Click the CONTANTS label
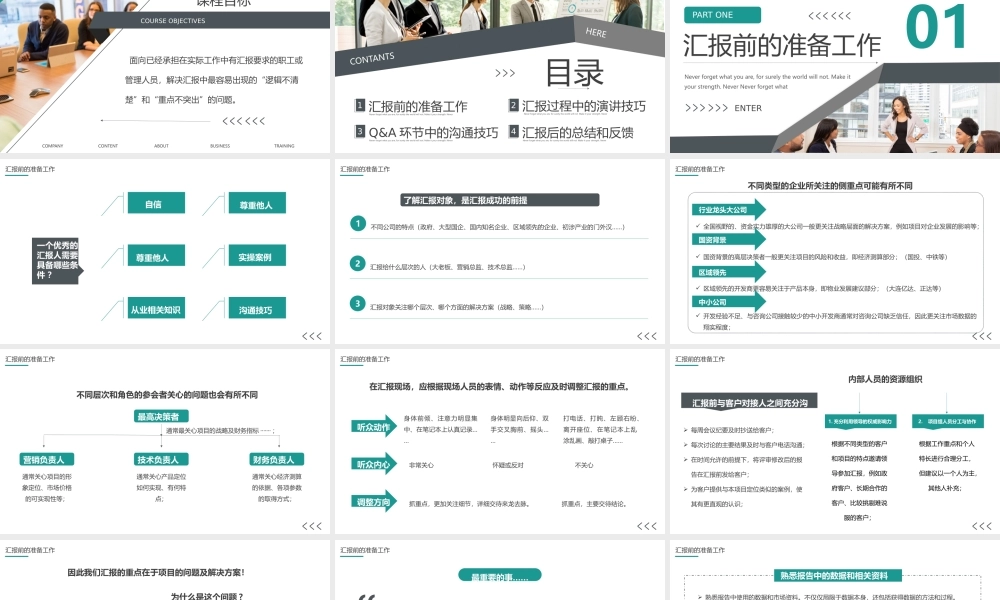Viewport: 1000px width, 600px height. (x=372, y=59)
